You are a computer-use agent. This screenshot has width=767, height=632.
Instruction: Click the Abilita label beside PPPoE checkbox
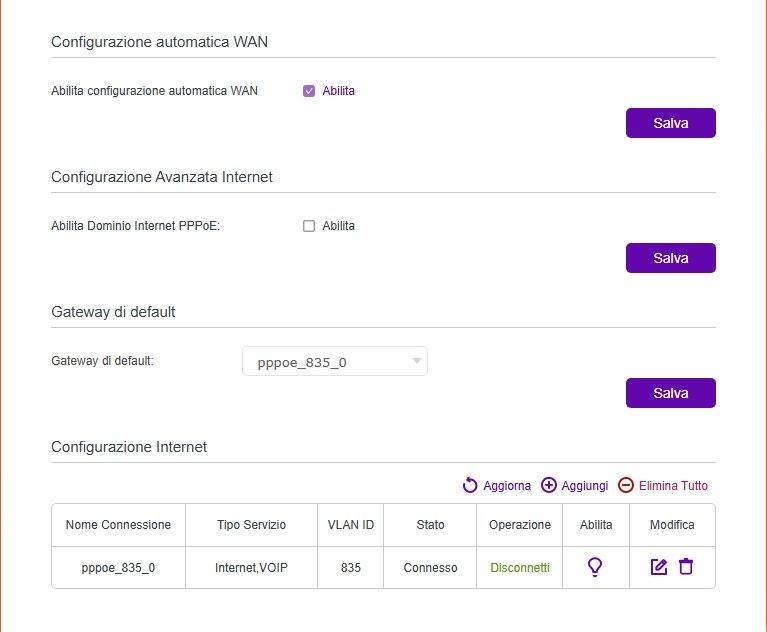point(338,226)
